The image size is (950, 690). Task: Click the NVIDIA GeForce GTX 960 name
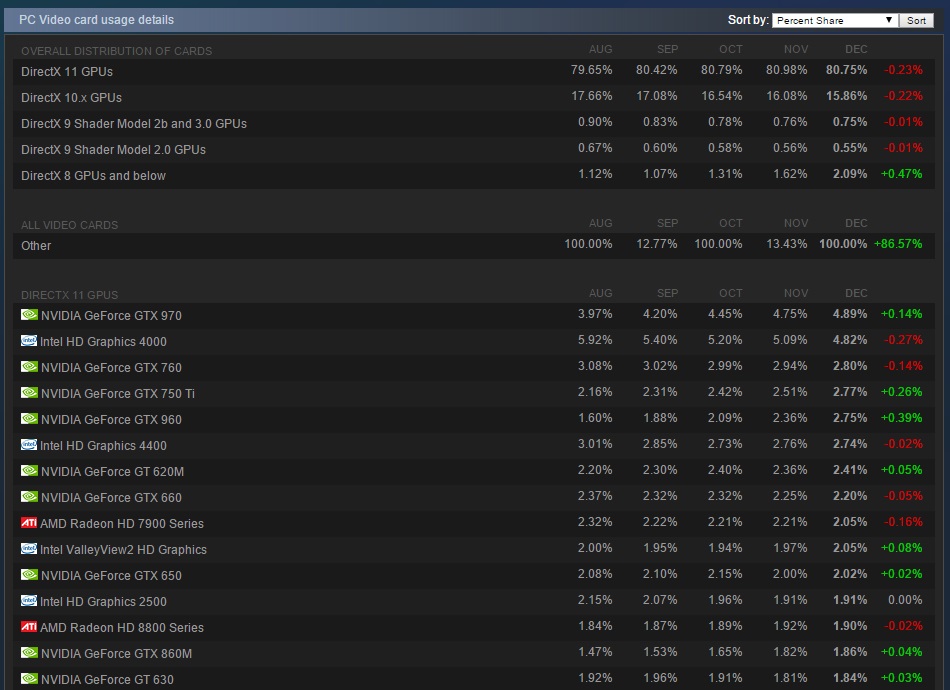point(111,420)
